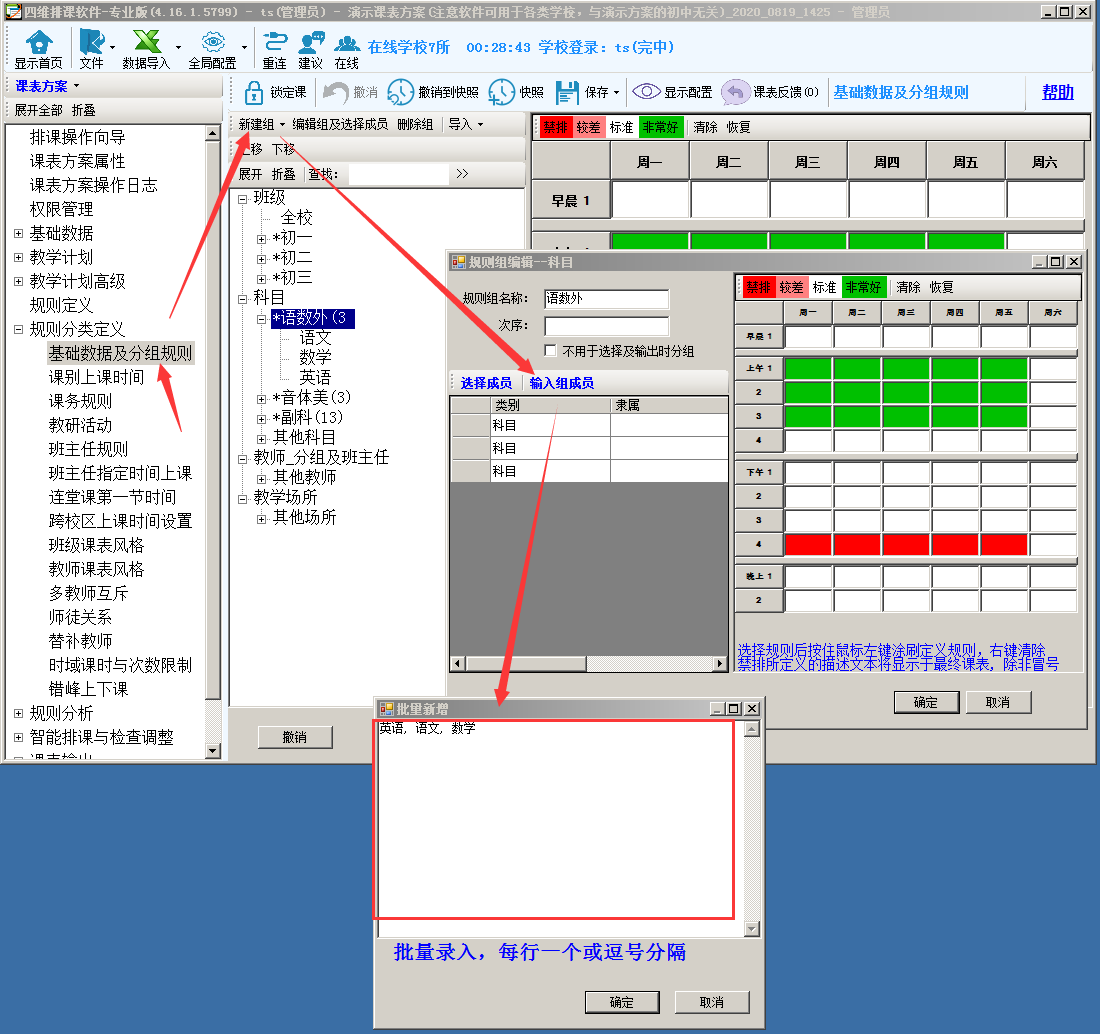Image resolution: width=1100 pixels, height=1034 pixels.
Task: Open the 帮助 help link
Action: click(1057, 92)
